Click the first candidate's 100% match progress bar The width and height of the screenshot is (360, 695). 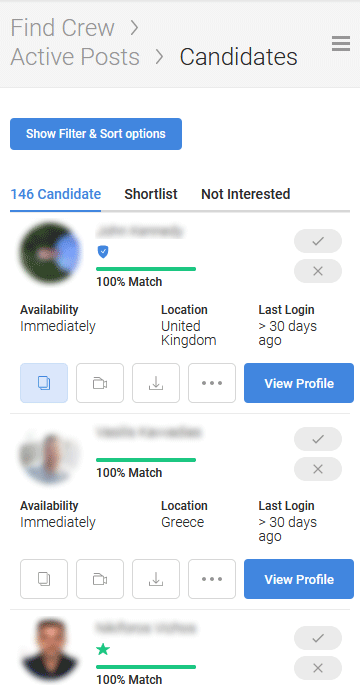(146, 269)
